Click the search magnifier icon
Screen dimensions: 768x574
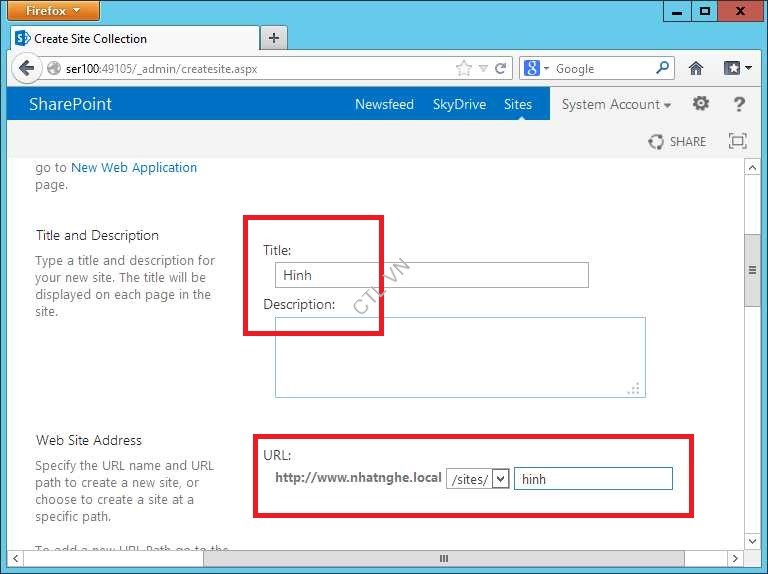pos(663,69)
